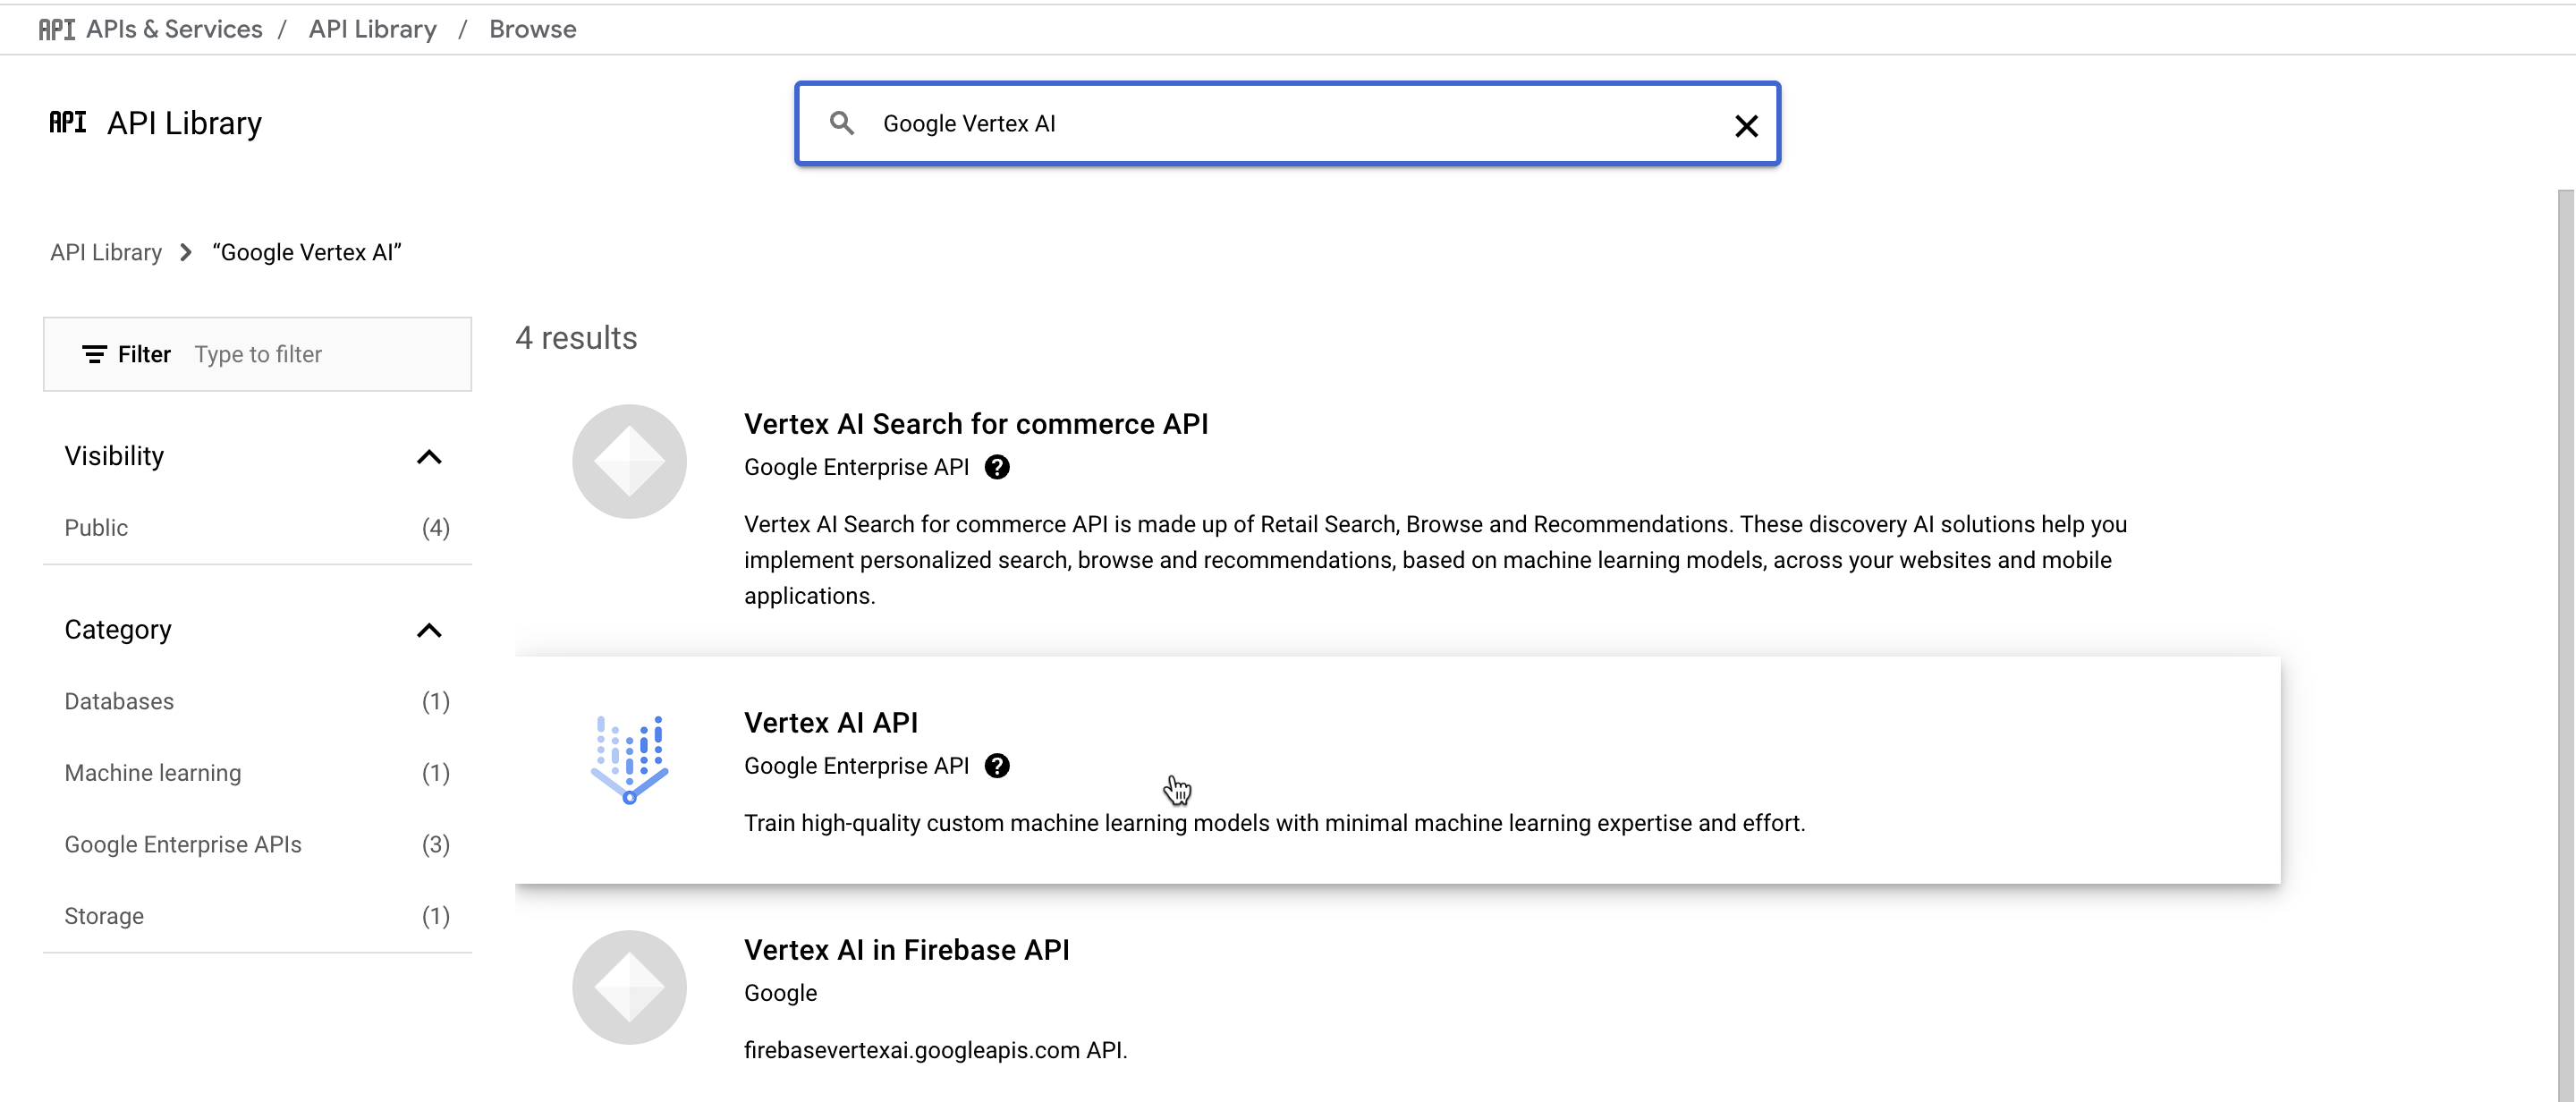Click the "Google" provider text under Firebase API

(780, 993)
